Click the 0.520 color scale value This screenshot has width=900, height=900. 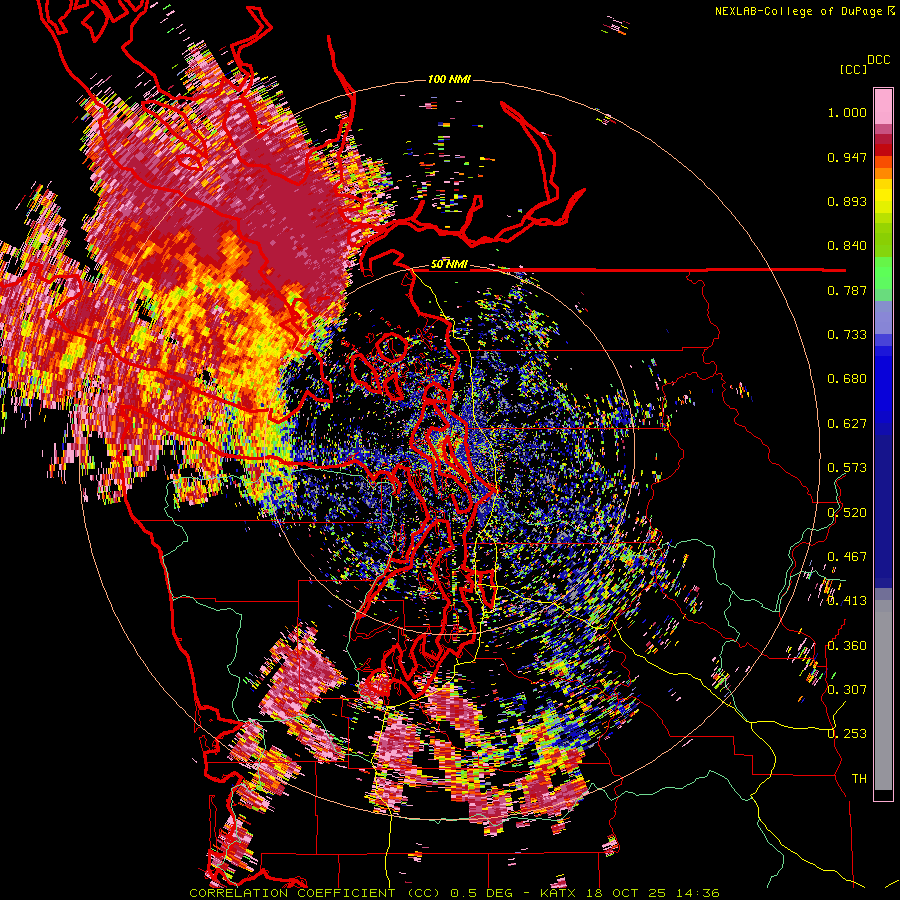click(847, 513)
